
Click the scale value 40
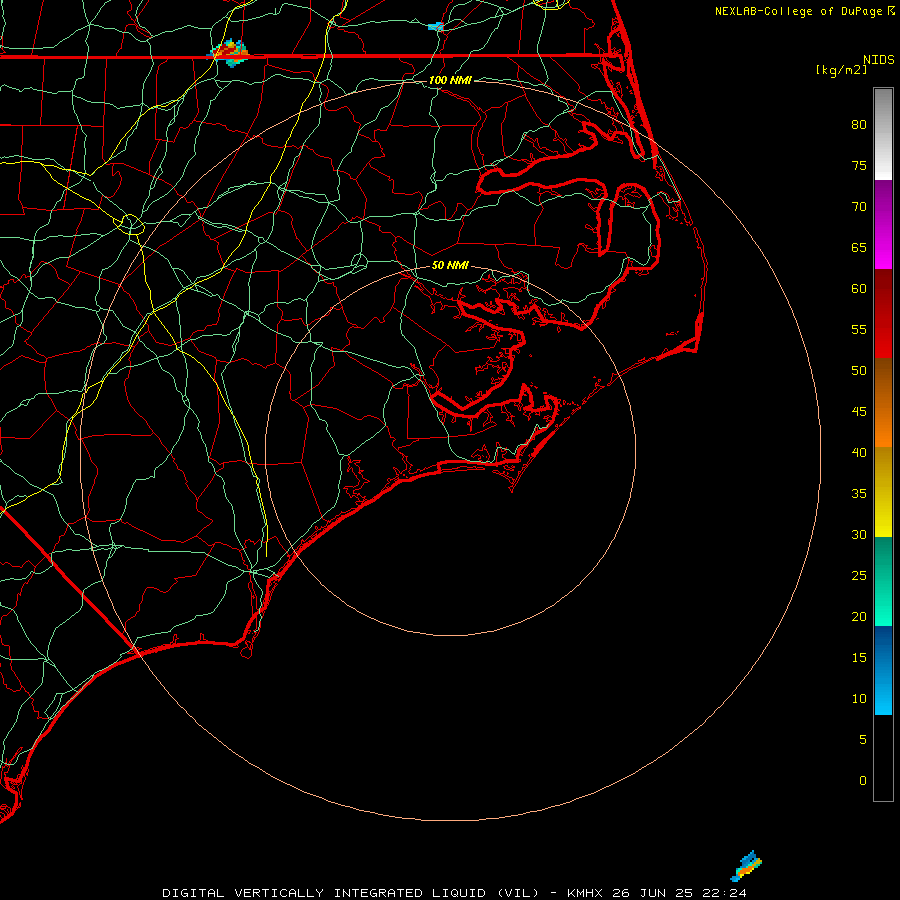click(x=859, y=453)
